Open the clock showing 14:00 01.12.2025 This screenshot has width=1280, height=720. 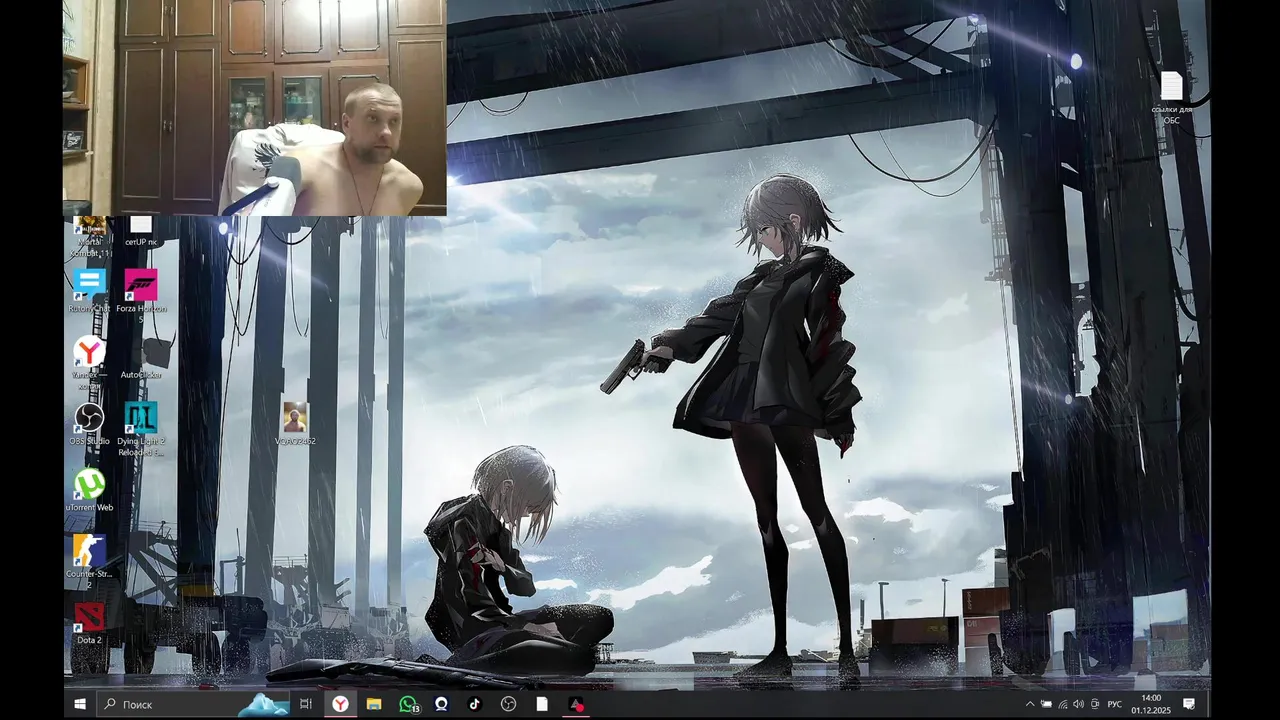click(1151, 704)
